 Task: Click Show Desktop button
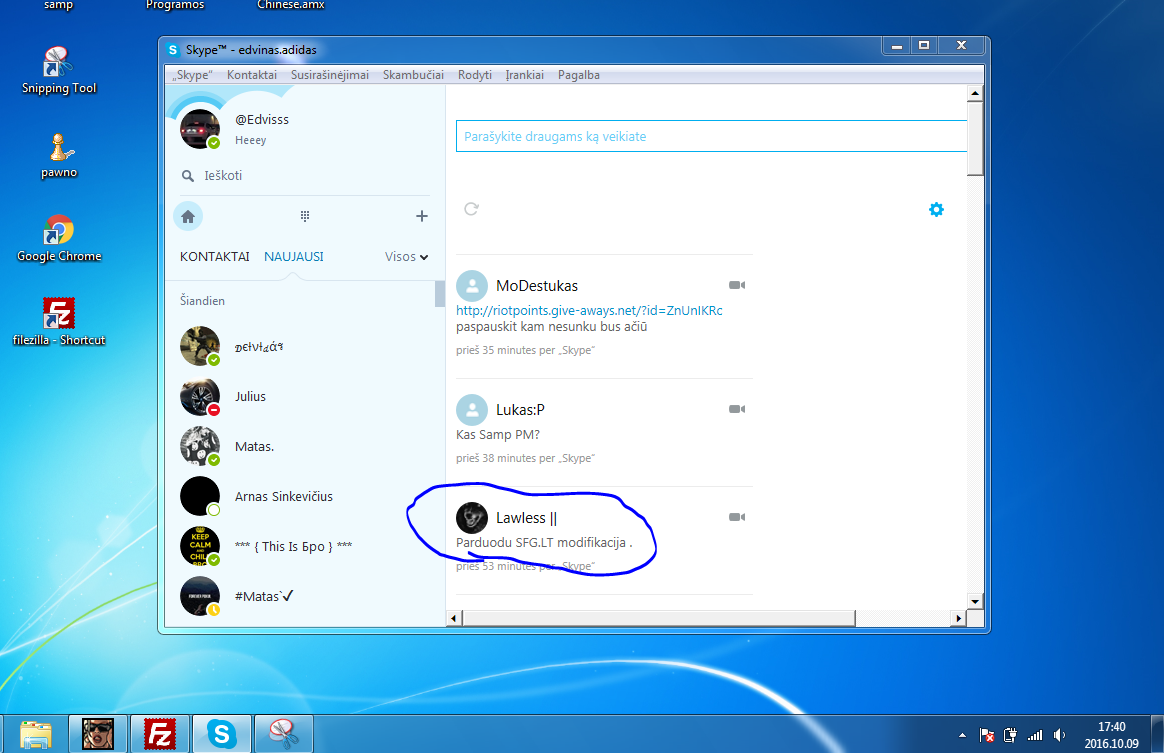coord(1157,734)
